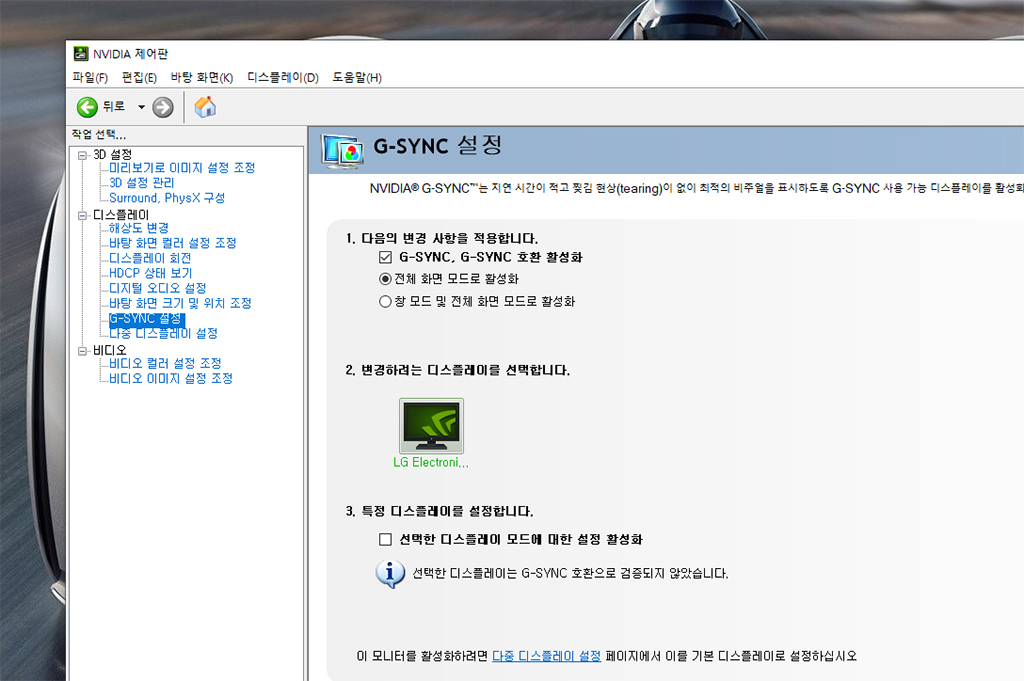
Task: Click the NVIDIA logo in title bar
Action: [81, 54]
